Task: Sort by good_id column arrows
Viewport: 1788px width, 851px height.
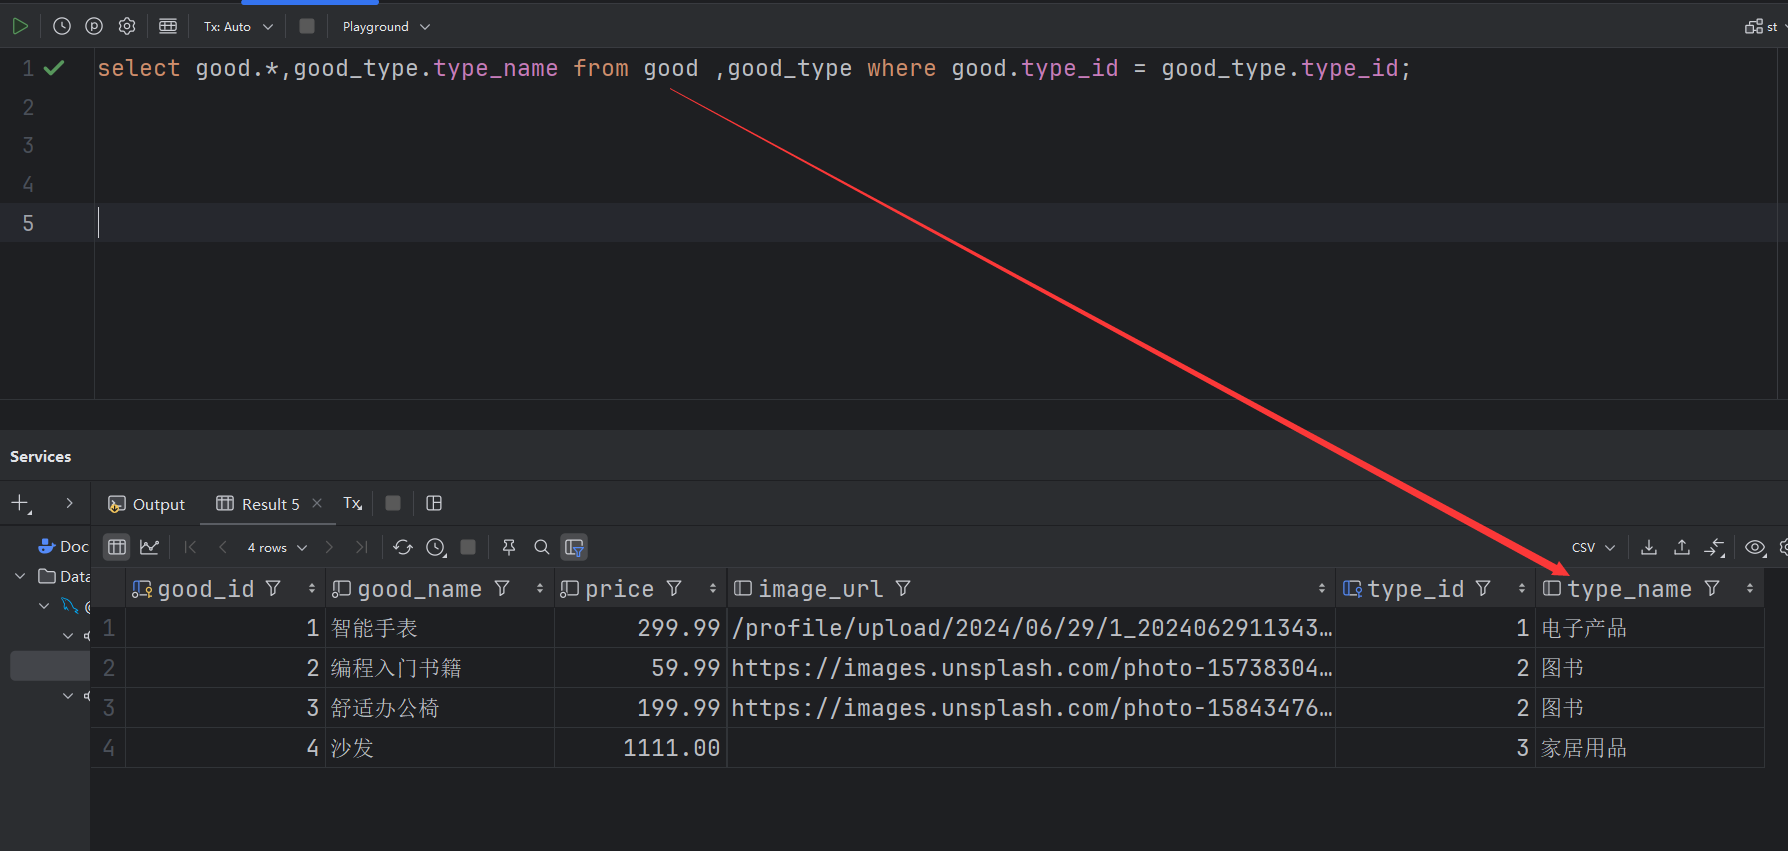Action: [312, 589]
